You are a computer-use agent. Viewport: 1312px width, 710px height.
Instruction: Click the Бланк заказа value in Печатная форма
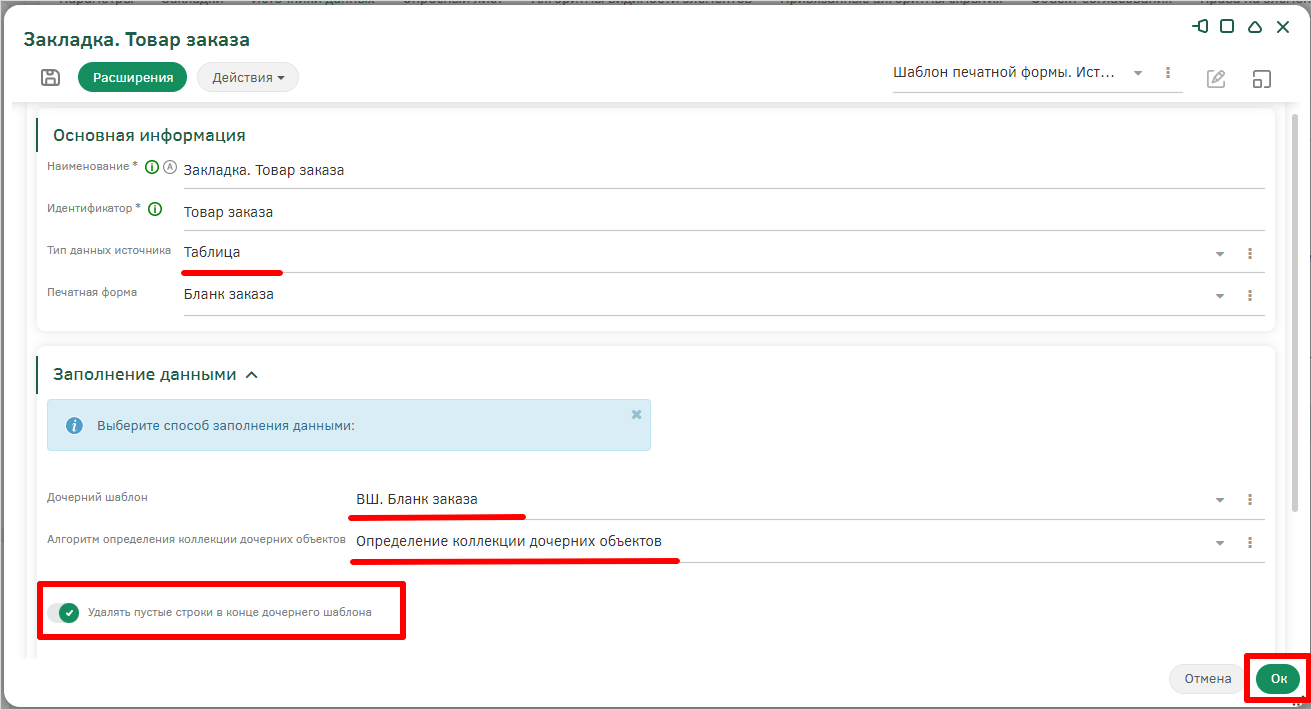click(229, 295)
